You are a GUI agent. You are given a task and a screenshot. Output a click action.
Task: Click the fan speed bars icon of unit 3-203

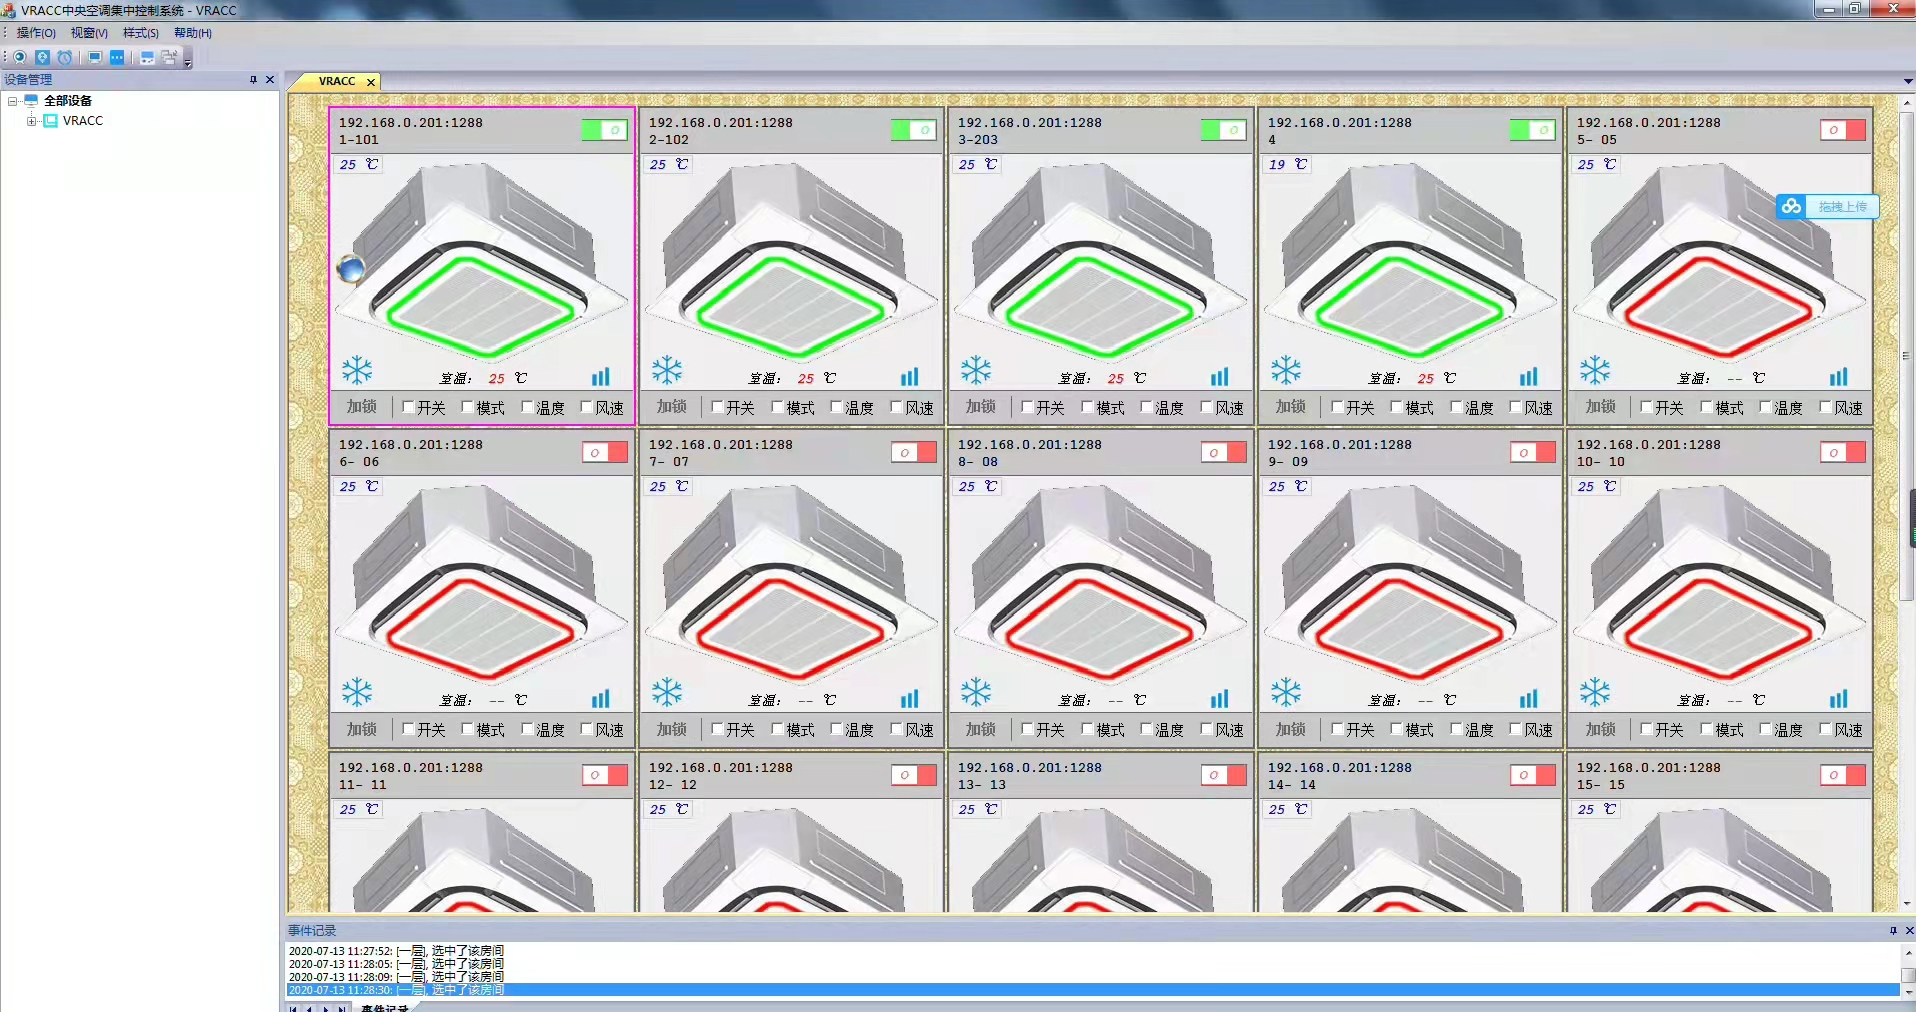click(1220, 377)
